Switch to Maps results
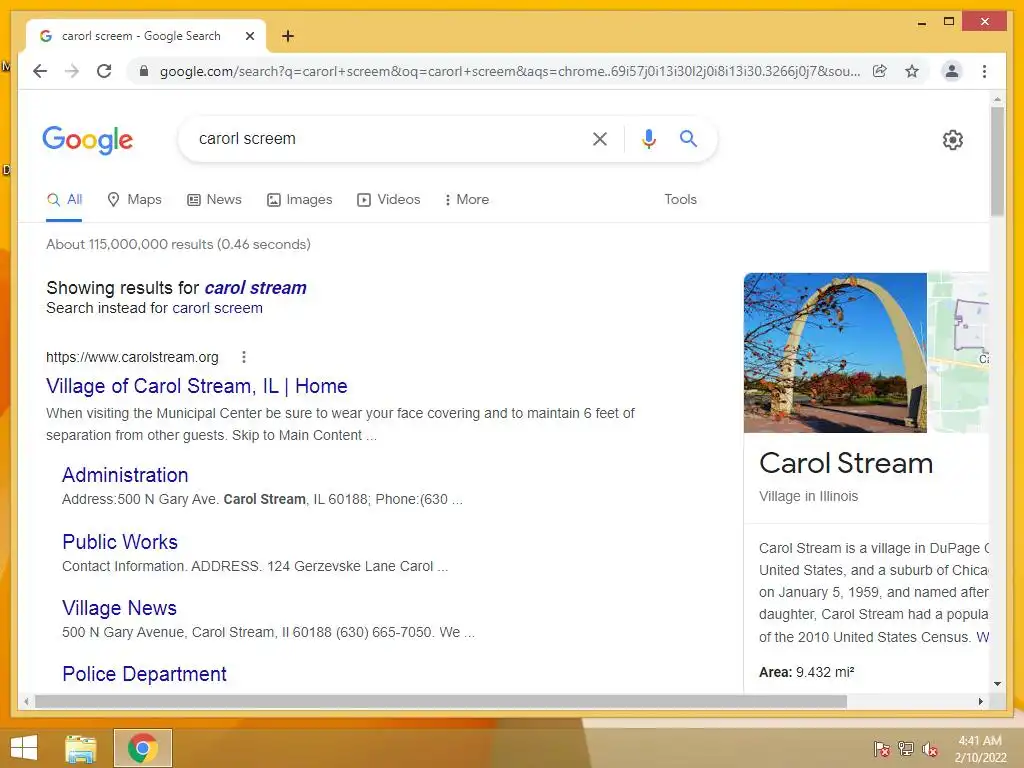The height and width of the screenshot is (768, 1024). click(135, 200)
